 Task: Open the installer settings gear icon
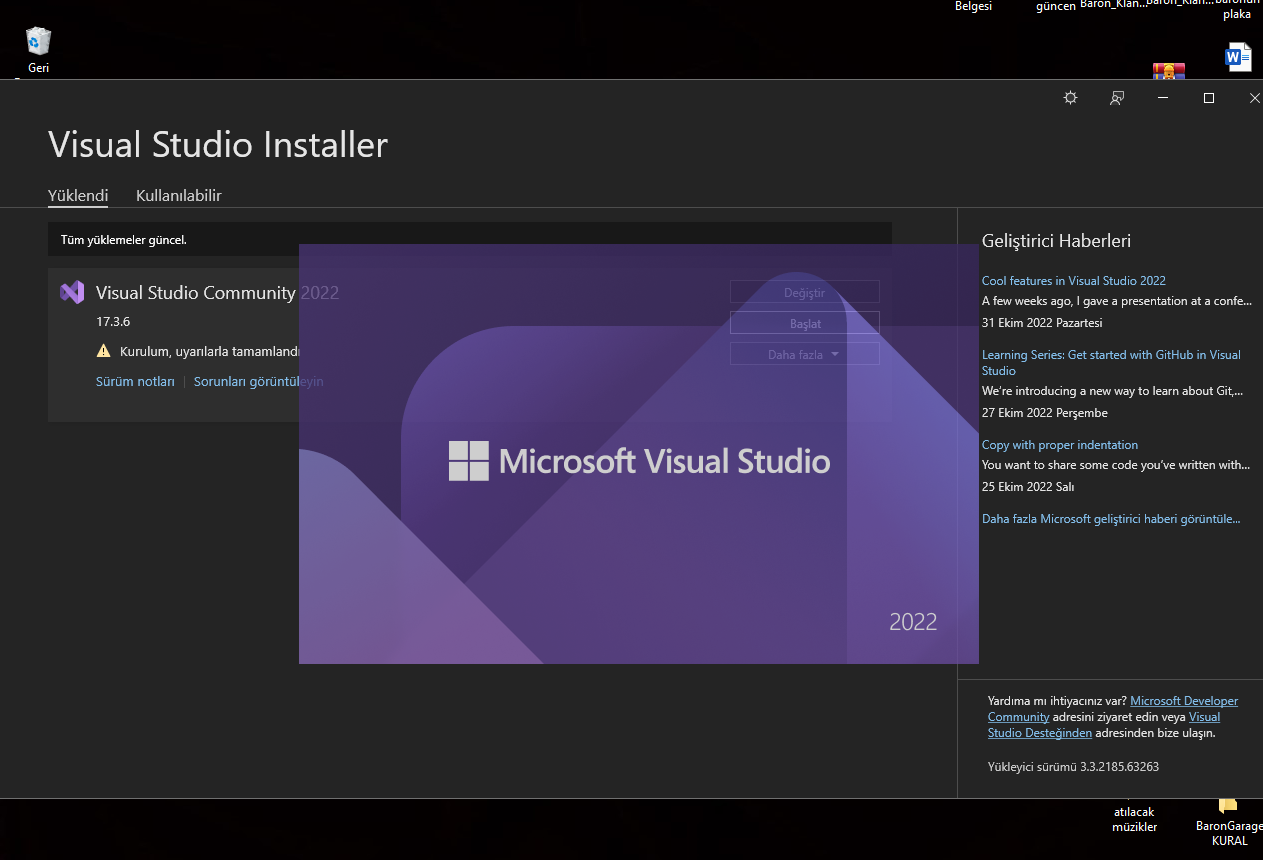point(1070,98)
